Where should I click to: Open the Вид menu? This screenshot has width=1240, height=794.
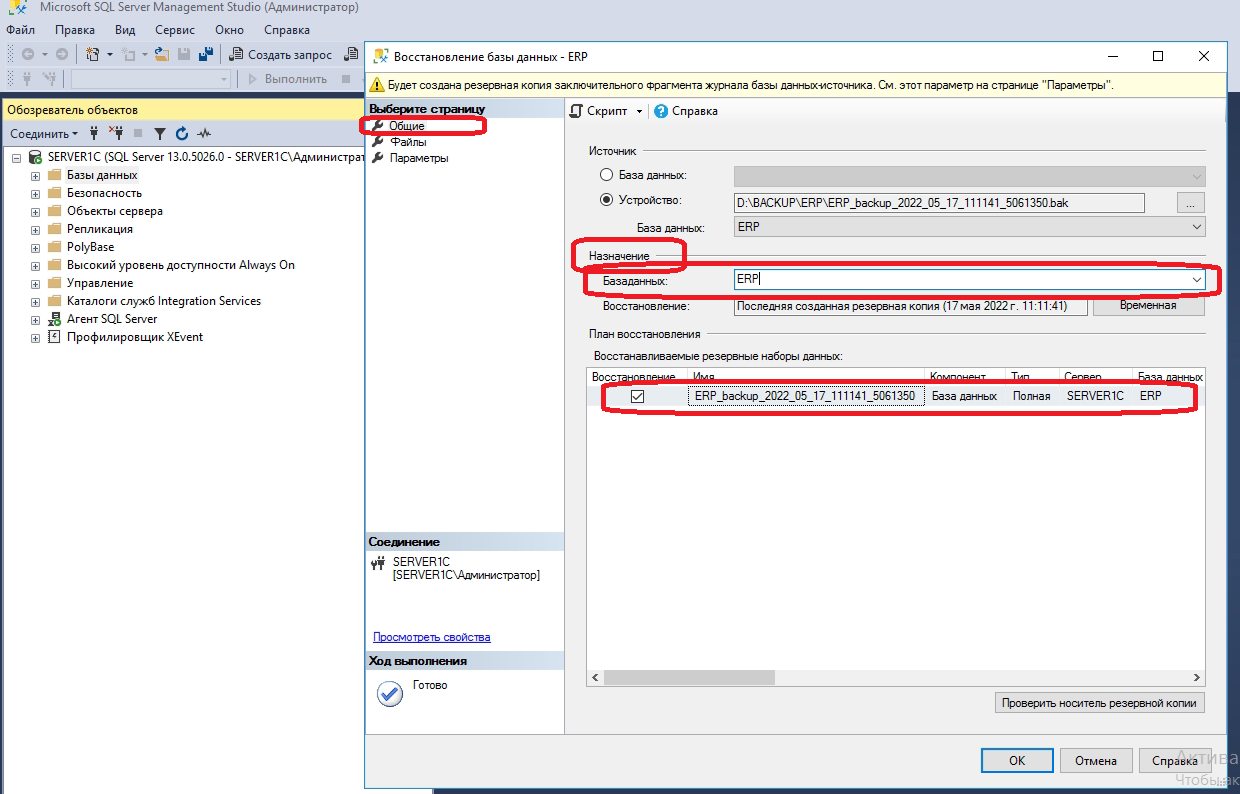pyautogui.click(x=125, y=30)
